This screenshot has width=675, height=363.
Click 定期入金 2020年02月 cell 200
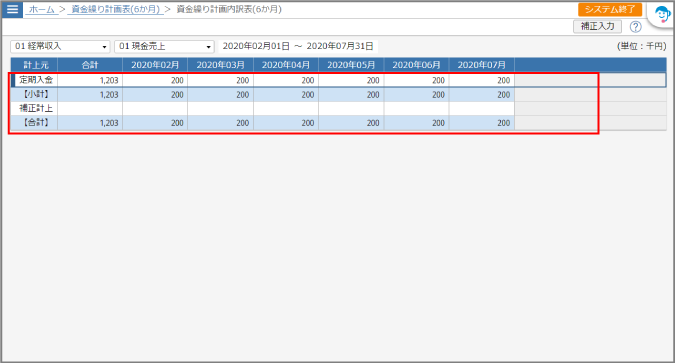tap(155, 80)
